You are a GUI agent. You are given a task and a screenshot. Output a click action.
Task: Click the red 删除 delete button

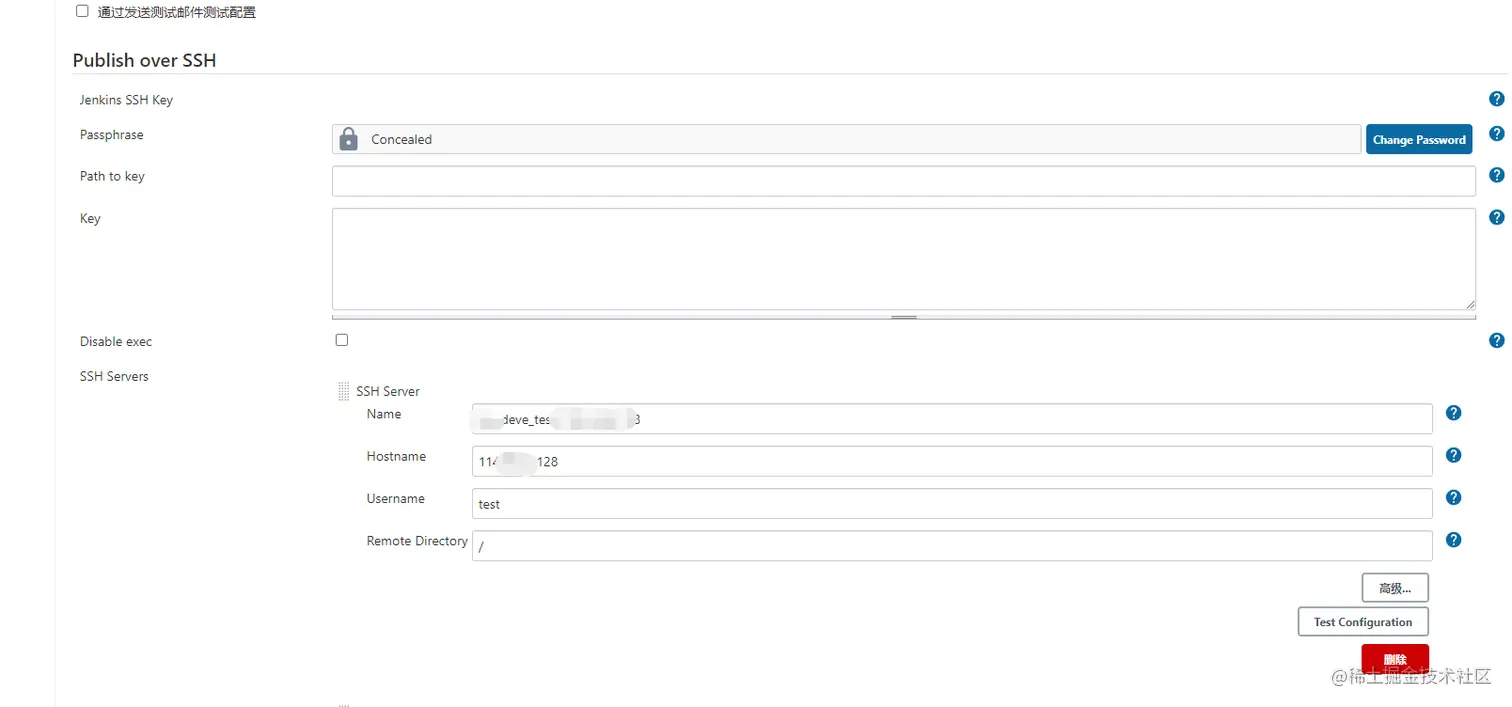tap(1395, 659)
